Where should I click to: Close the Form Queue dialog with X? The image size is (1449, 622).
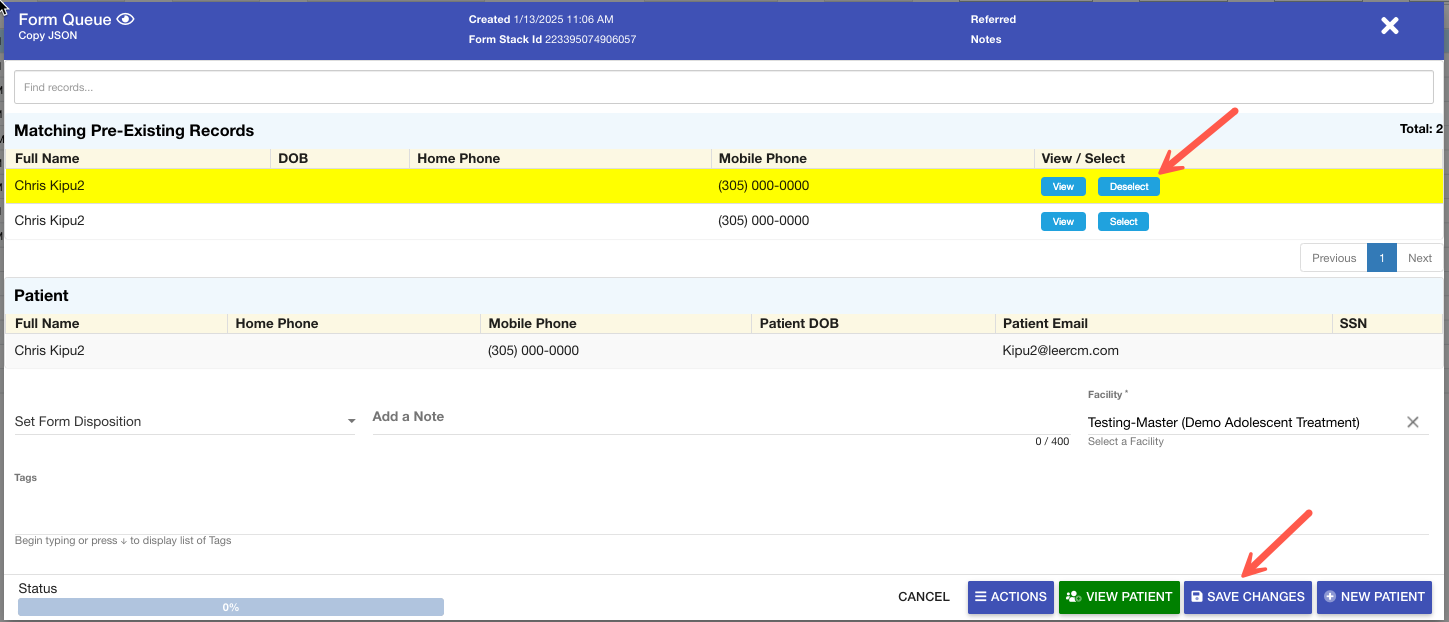[1389, 26]
